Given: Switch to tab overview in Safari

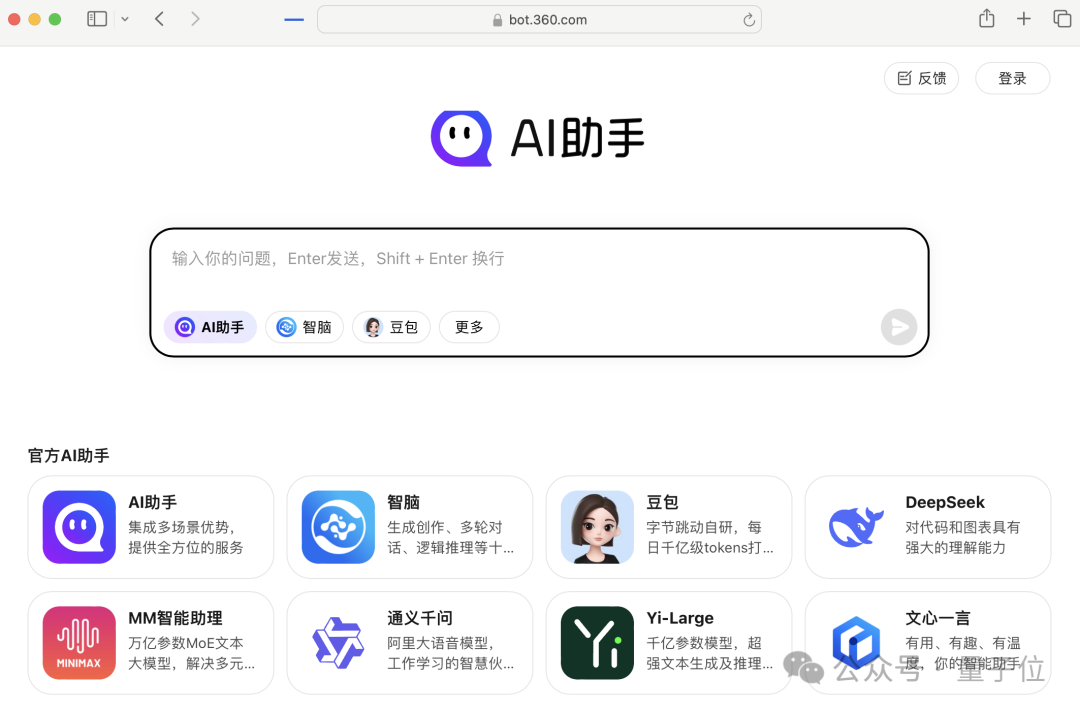Looking at the screenshot, I should point(1062,18).
